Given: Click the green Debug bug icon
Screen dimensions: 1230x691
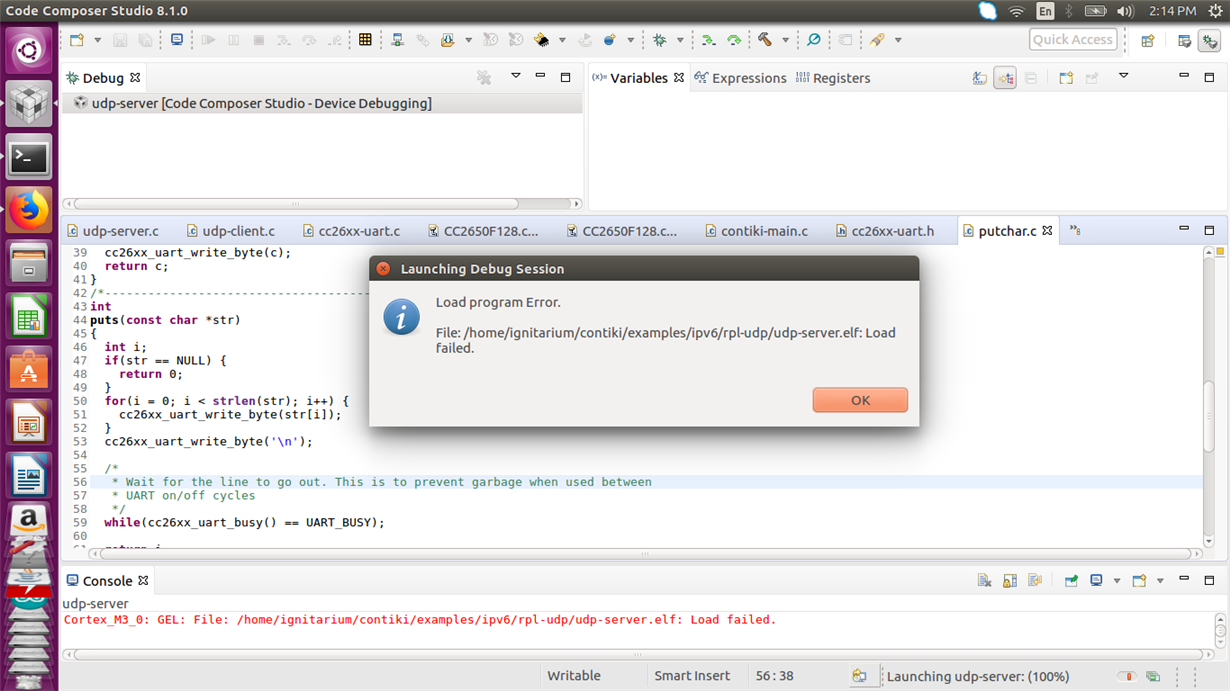Looking at the screenshot, I should pyautogui.click(x=659, y=40).
